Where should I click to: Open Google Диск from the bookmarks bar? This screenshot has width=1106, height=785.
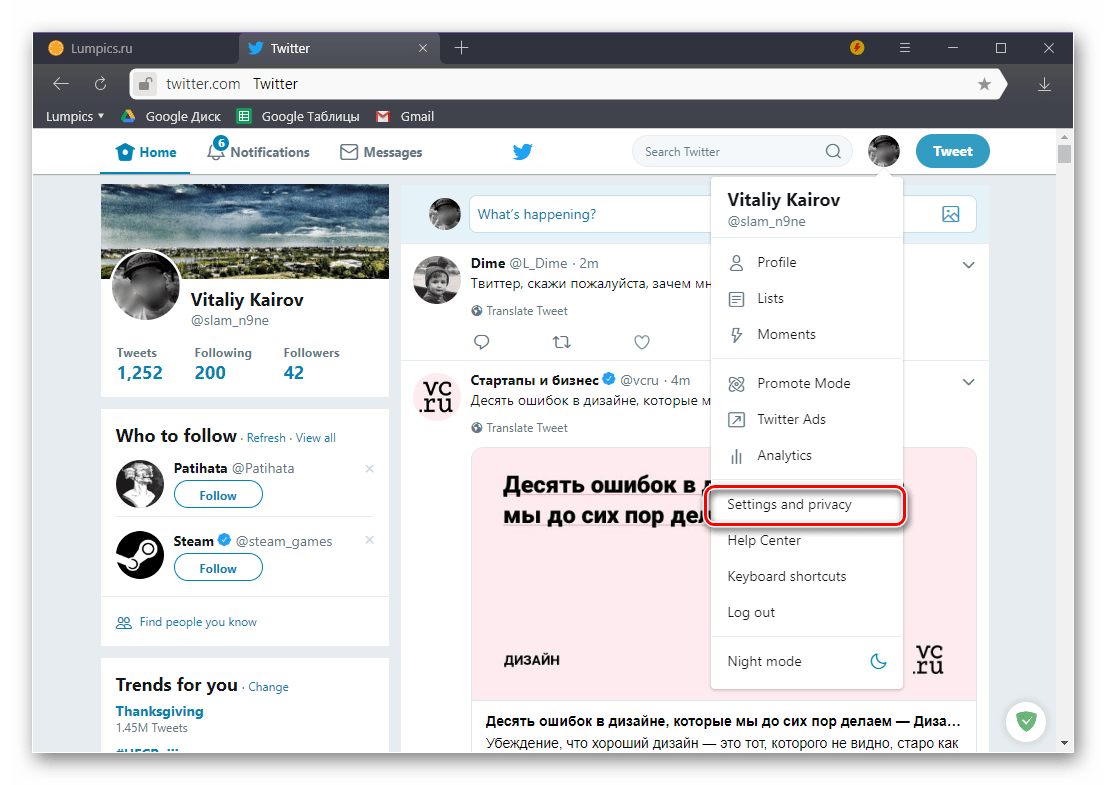point(128,116)
